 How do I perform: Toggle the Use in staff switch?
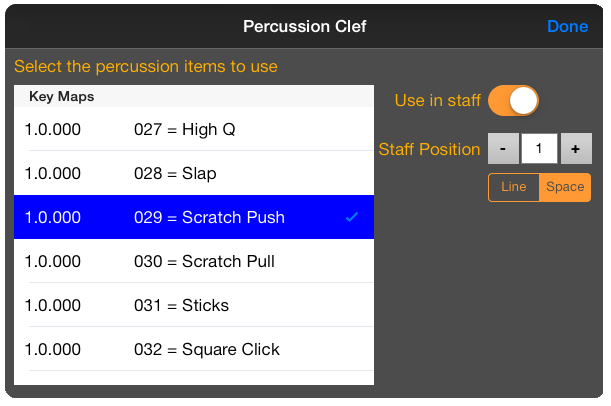pos(513,100)
